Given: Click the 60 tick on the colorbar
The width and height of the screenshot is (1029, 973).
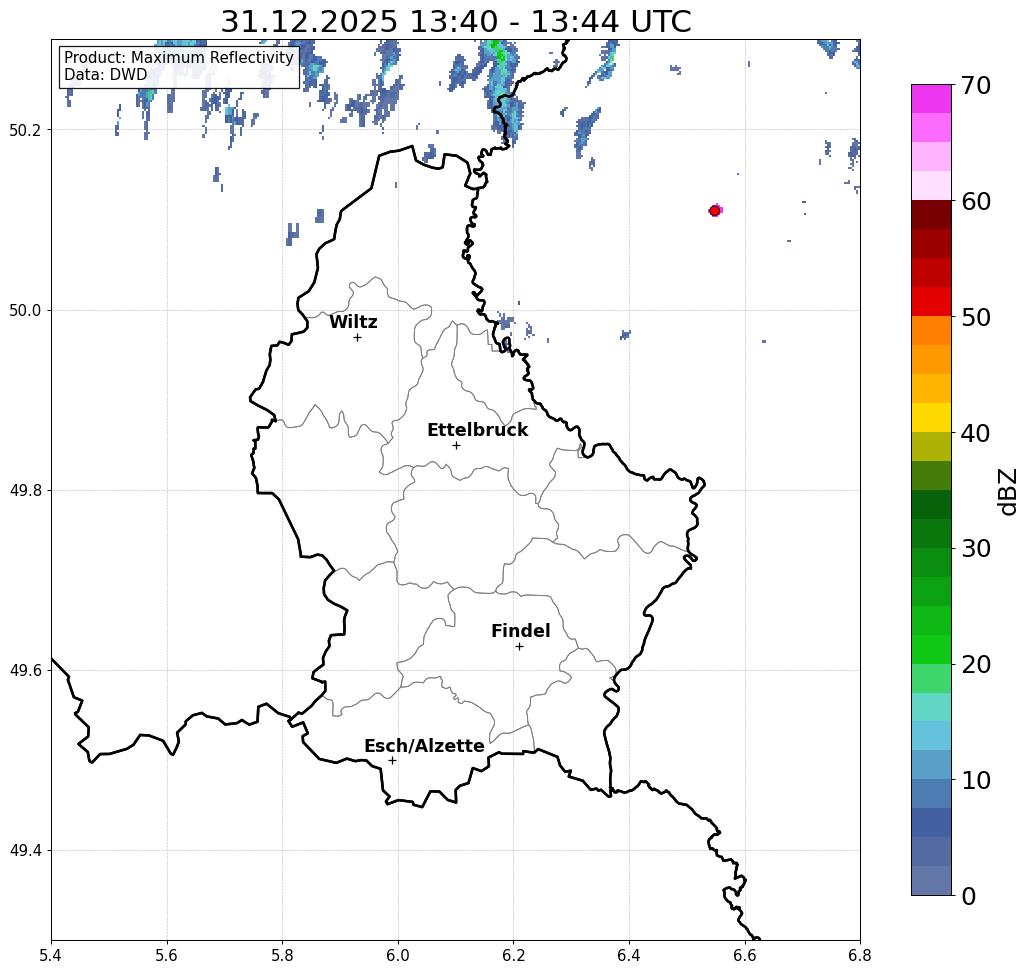Looking at the screenshot, I should [x=975, y=201].
